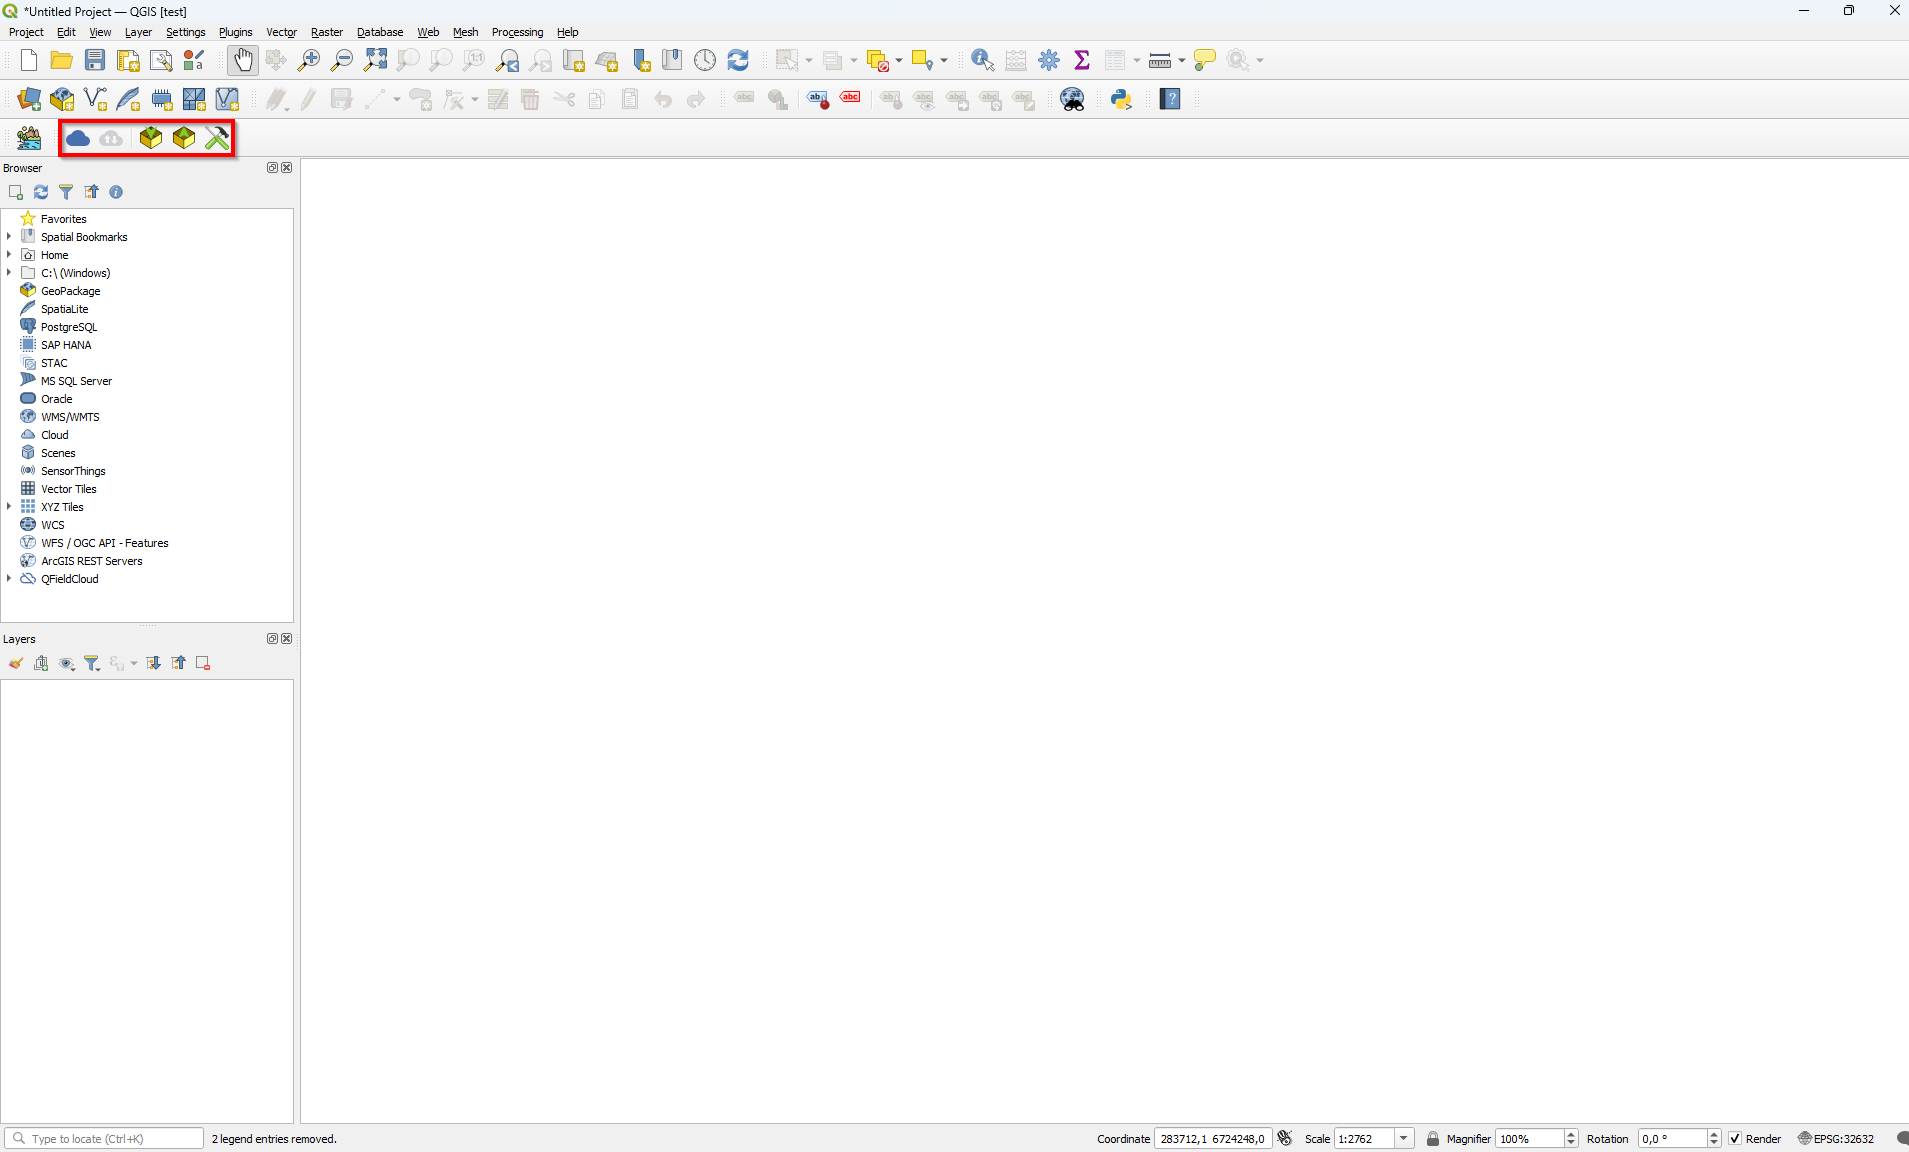Open the Python Console icon
The height and width of the screenshot is (1152, 1909).
coord(1121,99)
